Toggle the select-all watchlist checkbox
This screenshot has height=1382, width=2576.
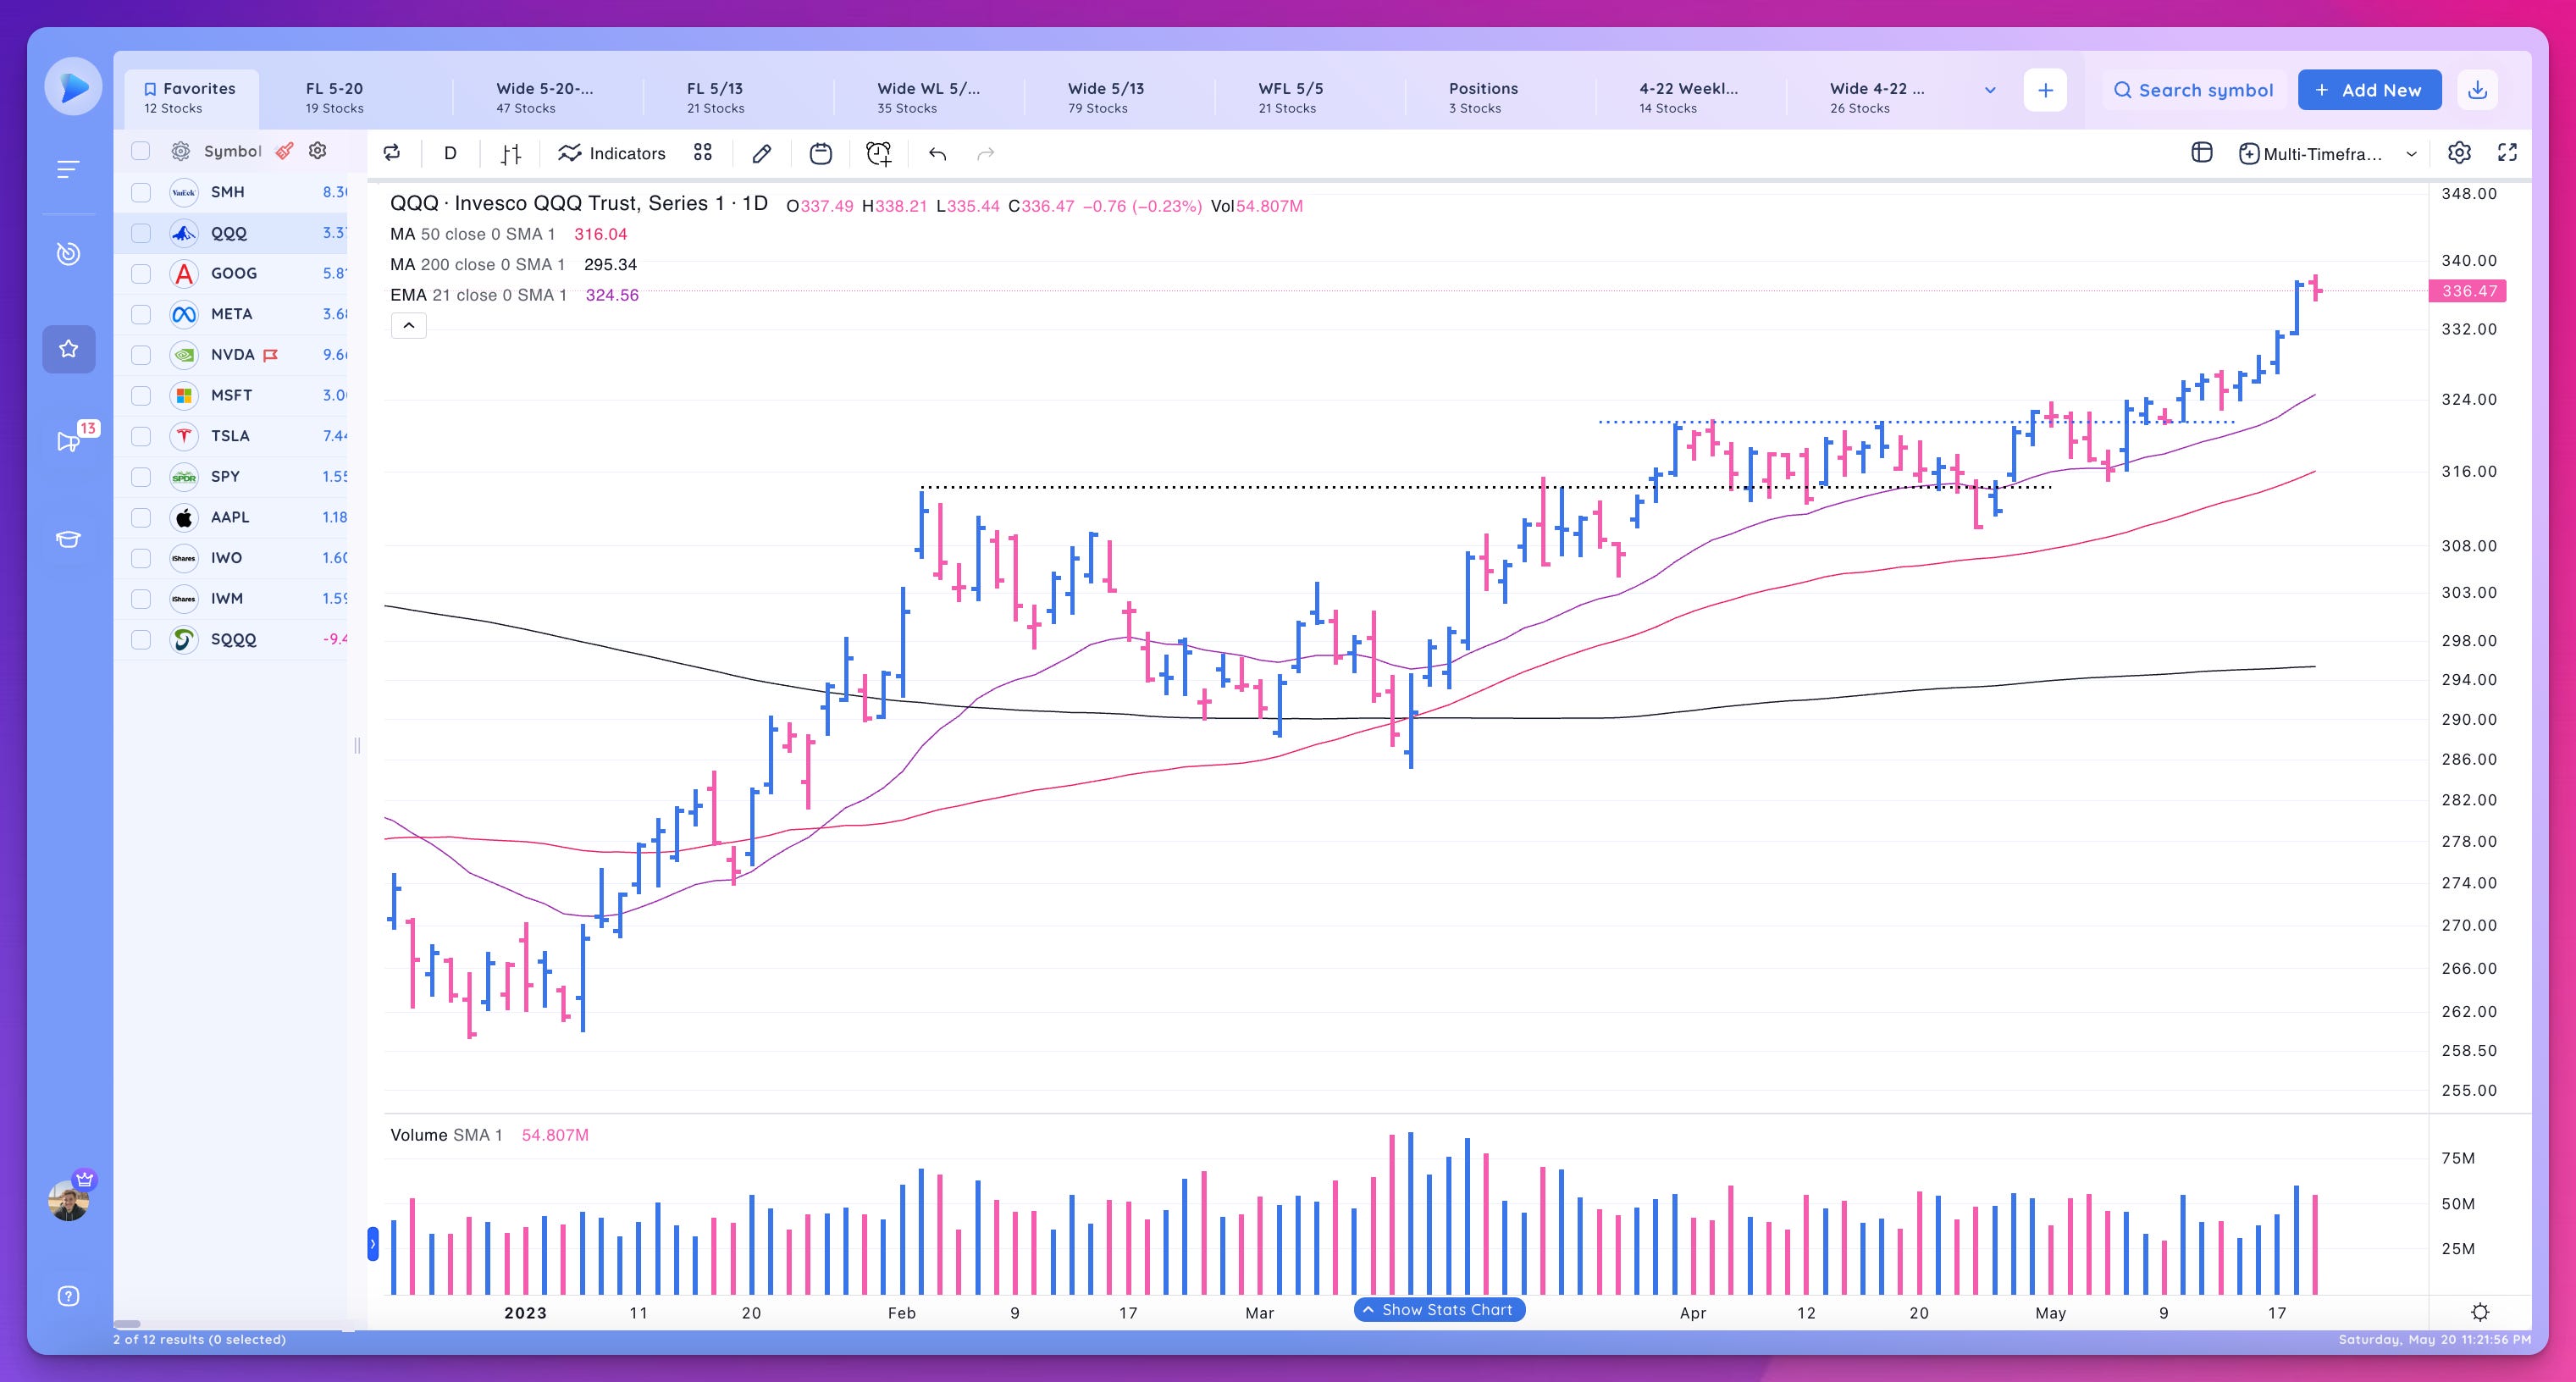pos(141,151)
